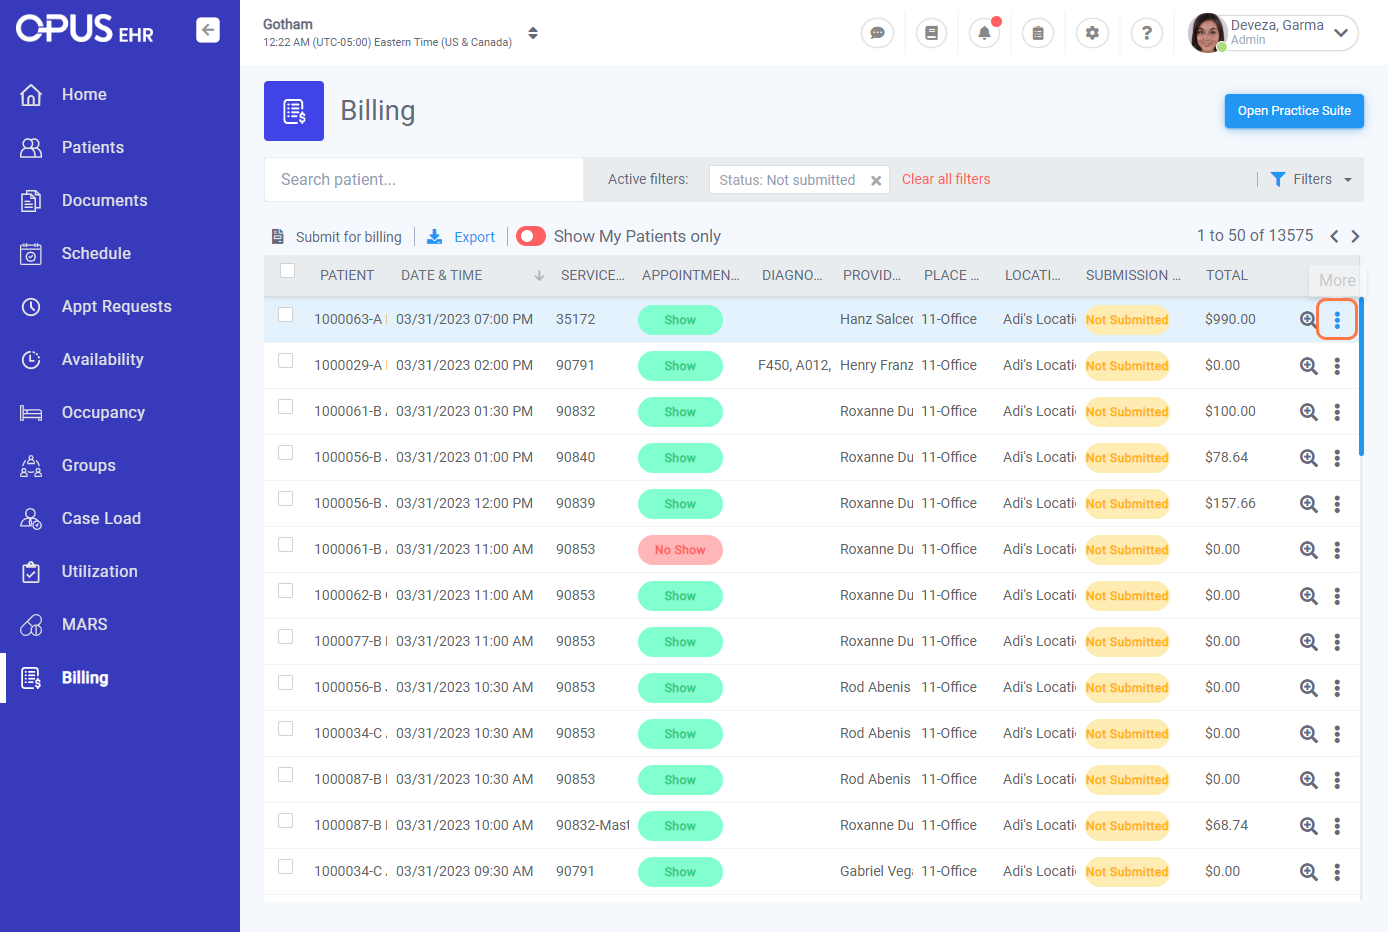Screen dimensions: 1388x932
Task: Collapse the sidebar with the arrow icon
Action: pos(208,30)
